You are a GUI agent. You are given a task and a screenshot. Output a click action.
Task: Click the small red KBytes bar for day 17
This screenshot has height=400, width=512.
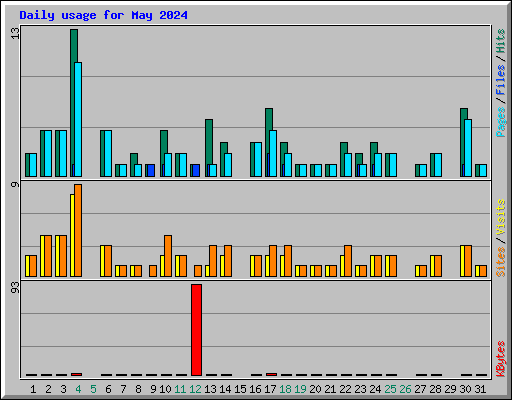click(x=271, y=374)
